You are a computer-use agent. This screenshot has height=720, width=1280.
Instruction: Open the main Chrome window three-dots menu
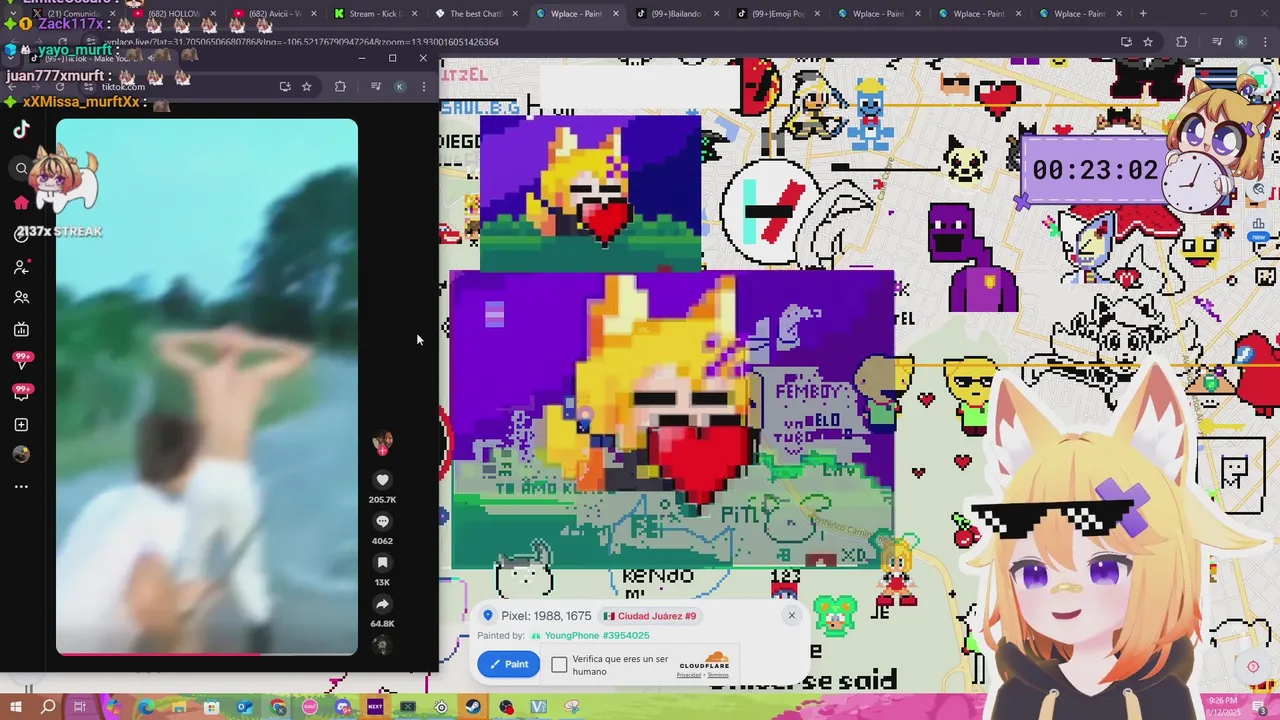click(1263, 42)
